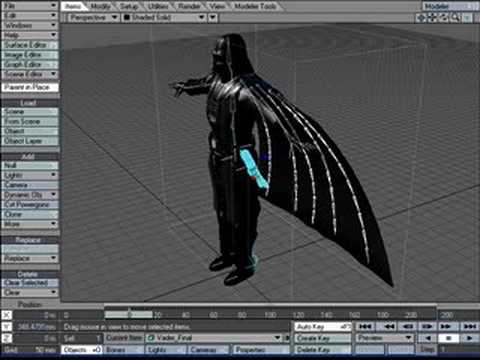The width and height of the screenshot is (480, 360).
Task: Play the animation forward
Action: pyautogui.click(x=469, y=338)
